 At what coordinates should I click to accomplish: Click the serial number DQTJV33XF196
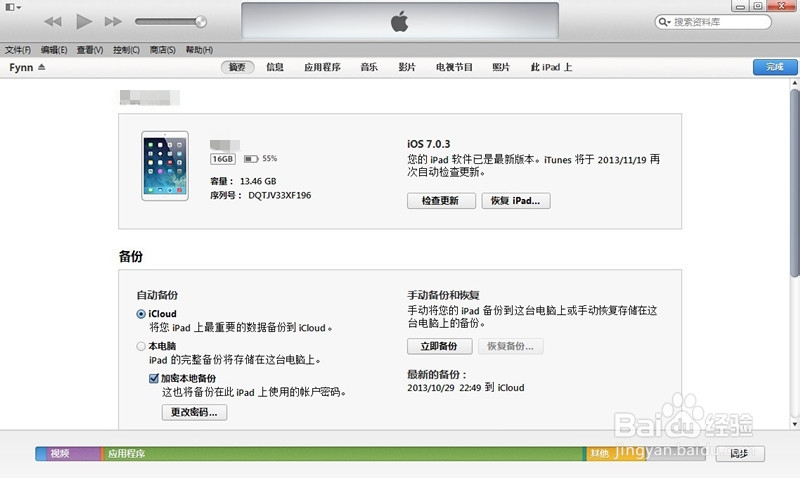tap(279, 195)
